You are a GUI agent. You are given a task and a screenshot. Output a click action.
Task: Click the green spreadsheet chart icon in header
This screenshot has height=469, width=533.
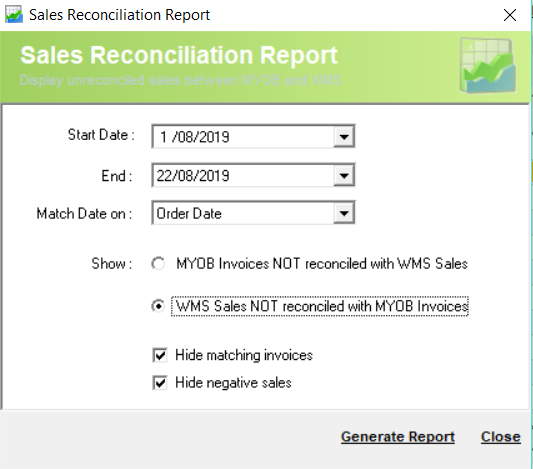coord(488,66)
